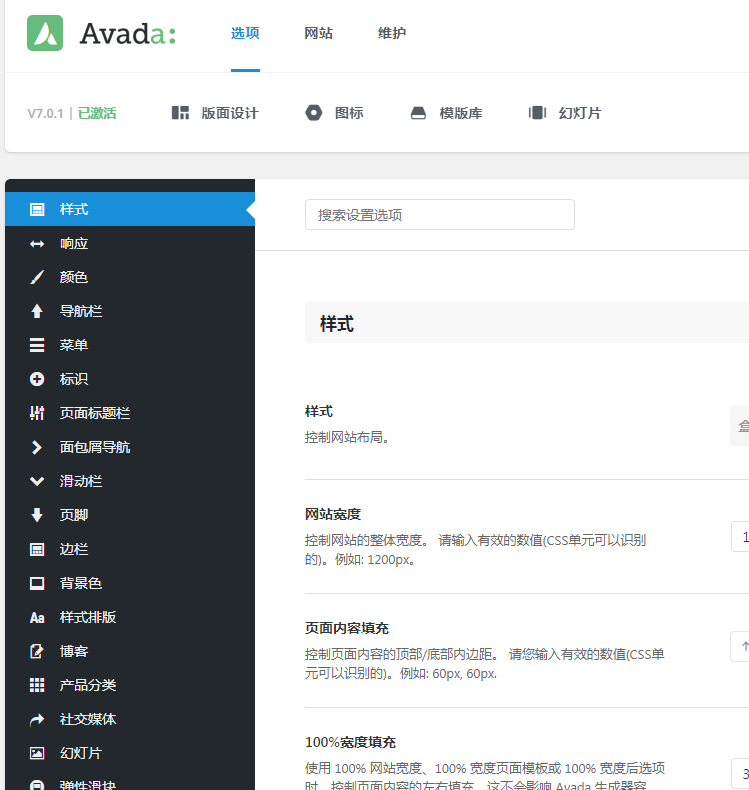Open the 图标 link
Screen dimensions: 749x790
click(349, 113)
